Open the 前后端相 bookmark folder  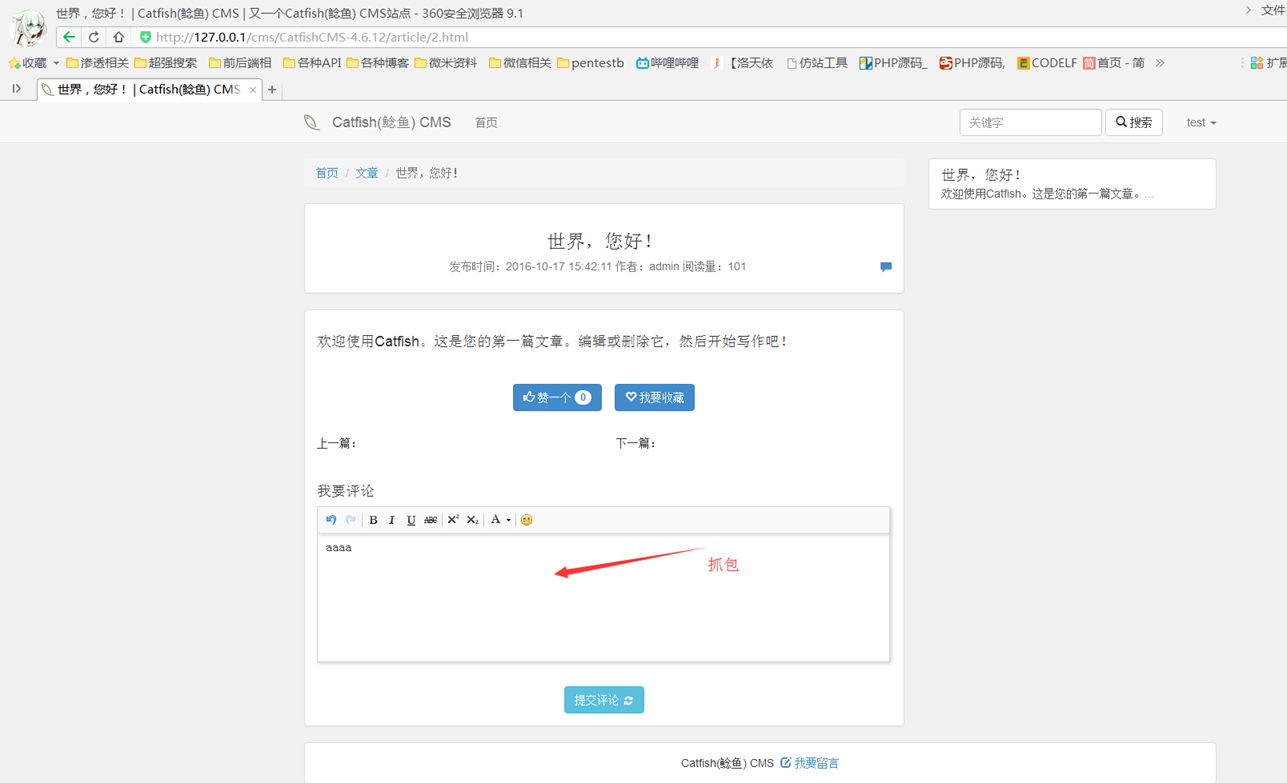click(x=240, y=63)
